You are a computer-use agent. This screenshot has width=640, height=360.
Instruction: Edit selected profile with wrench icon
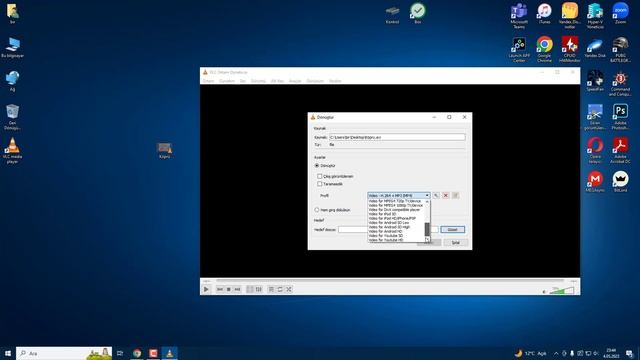click(436, 196)
